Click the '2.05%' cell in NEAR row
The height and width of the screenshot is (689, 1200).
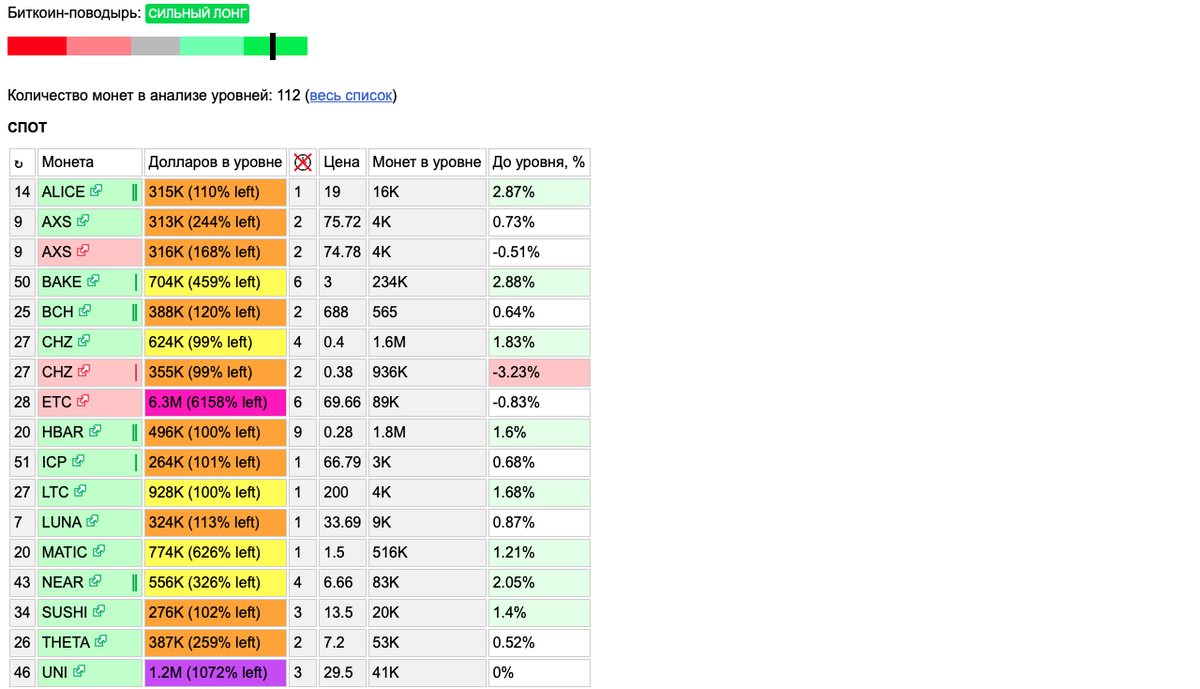[539, 582]
